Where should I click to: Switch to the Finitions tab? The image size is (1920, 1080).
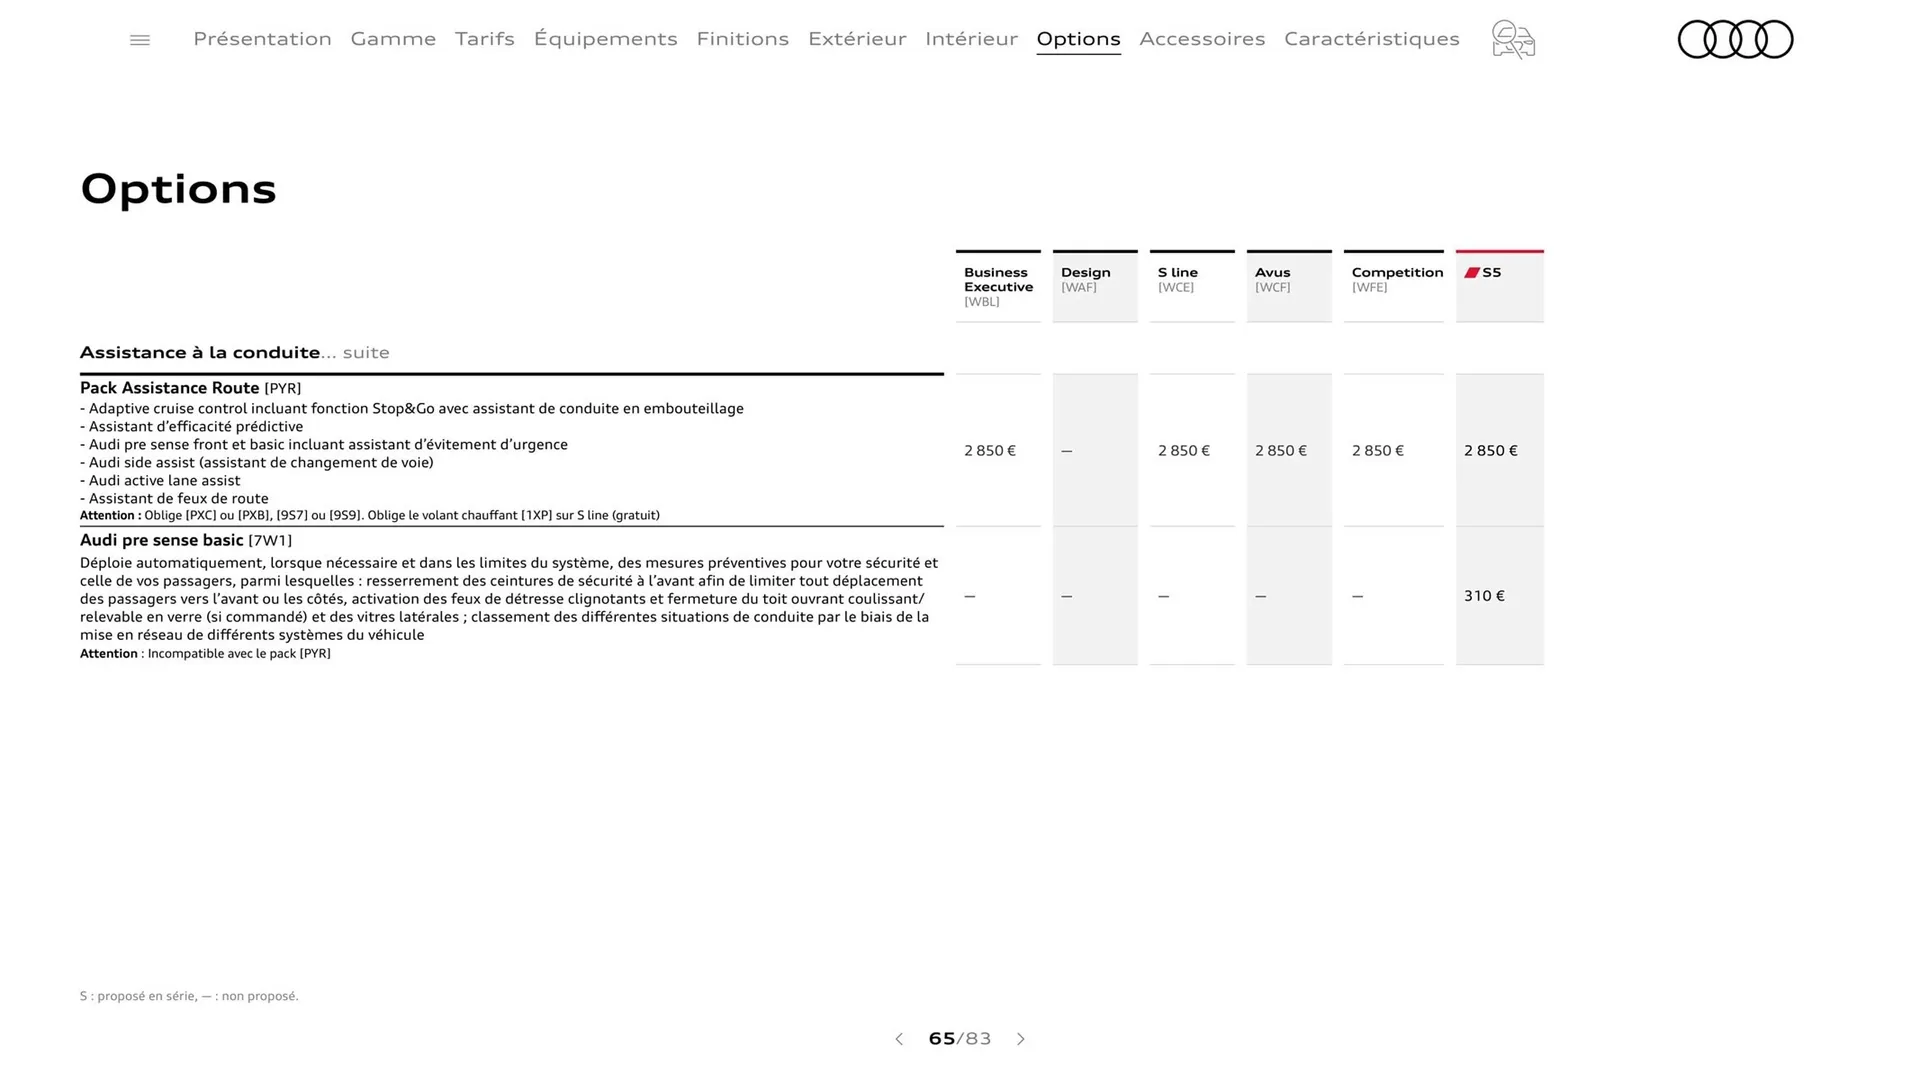pyautogui.click(x=743, y=38)
